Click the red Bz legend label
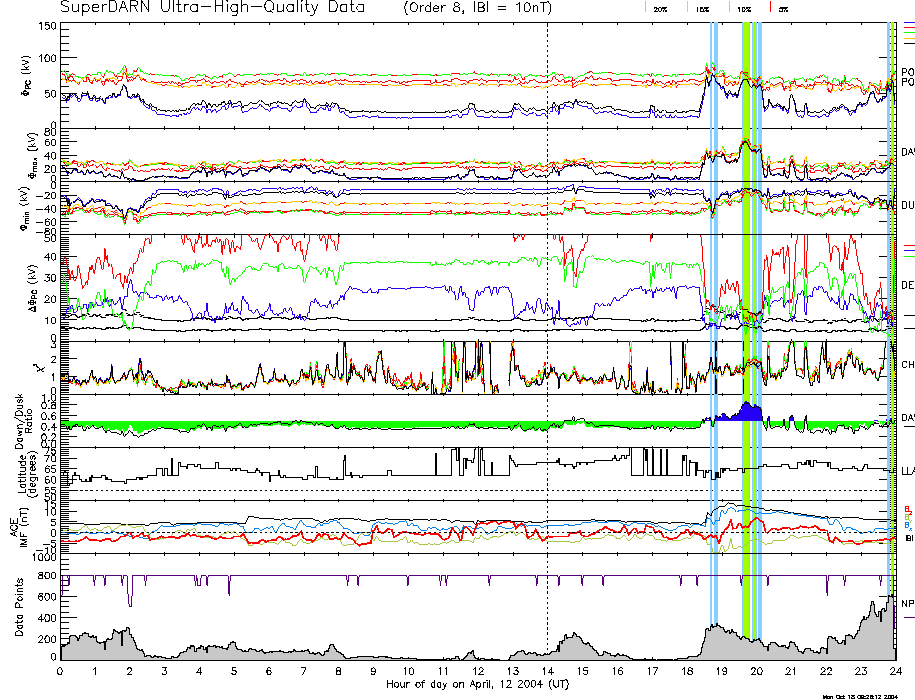The height and width of the screenshot is (700, 915). 908,509
